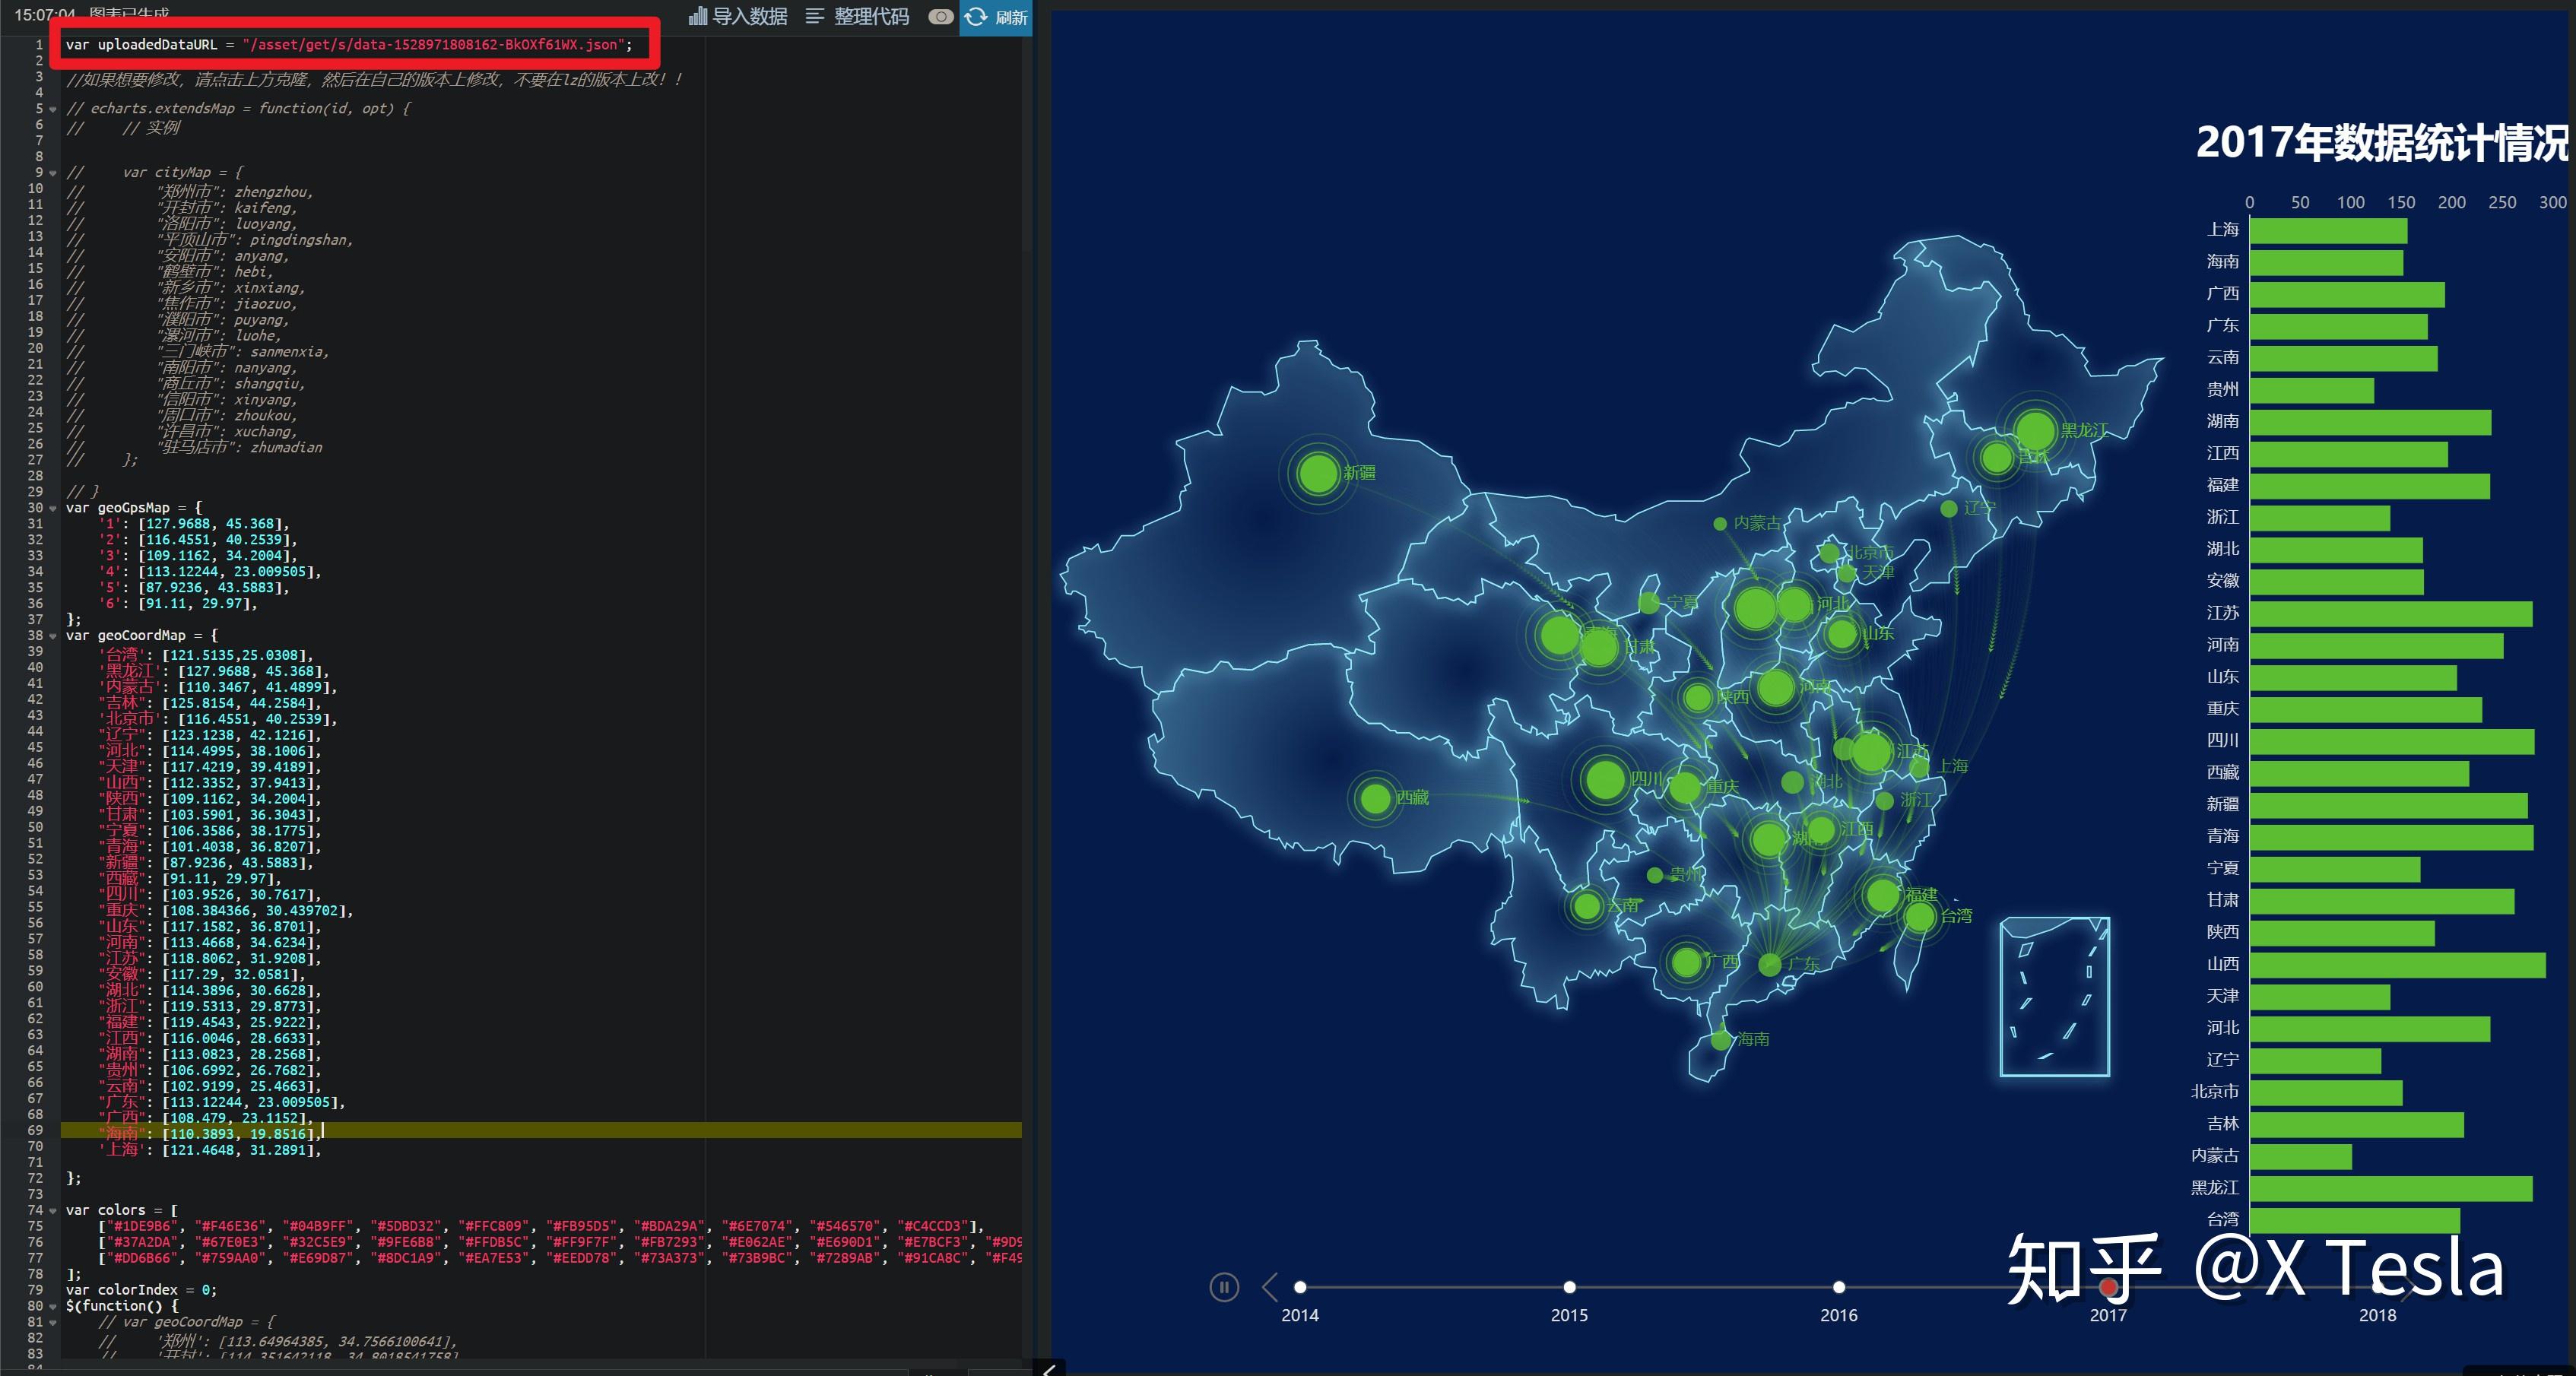Click the 上海 bar in the bar chart
The width and height of the screenshot is (2576, 1376).
click(x=2328, y=231)
